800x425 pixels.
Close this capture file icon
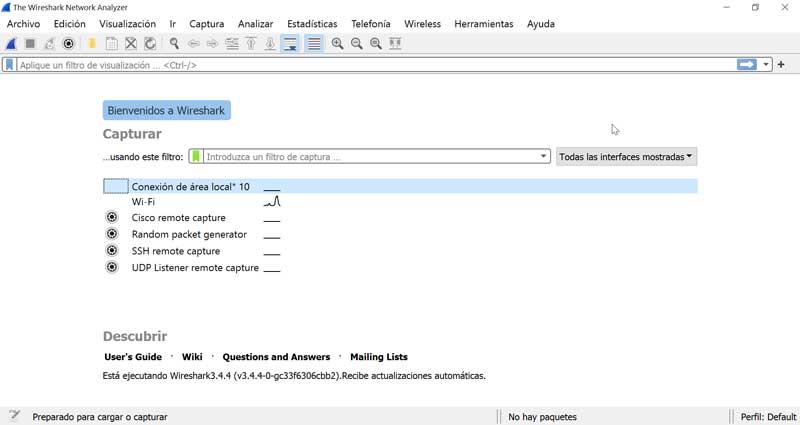(x=131, y=44)
